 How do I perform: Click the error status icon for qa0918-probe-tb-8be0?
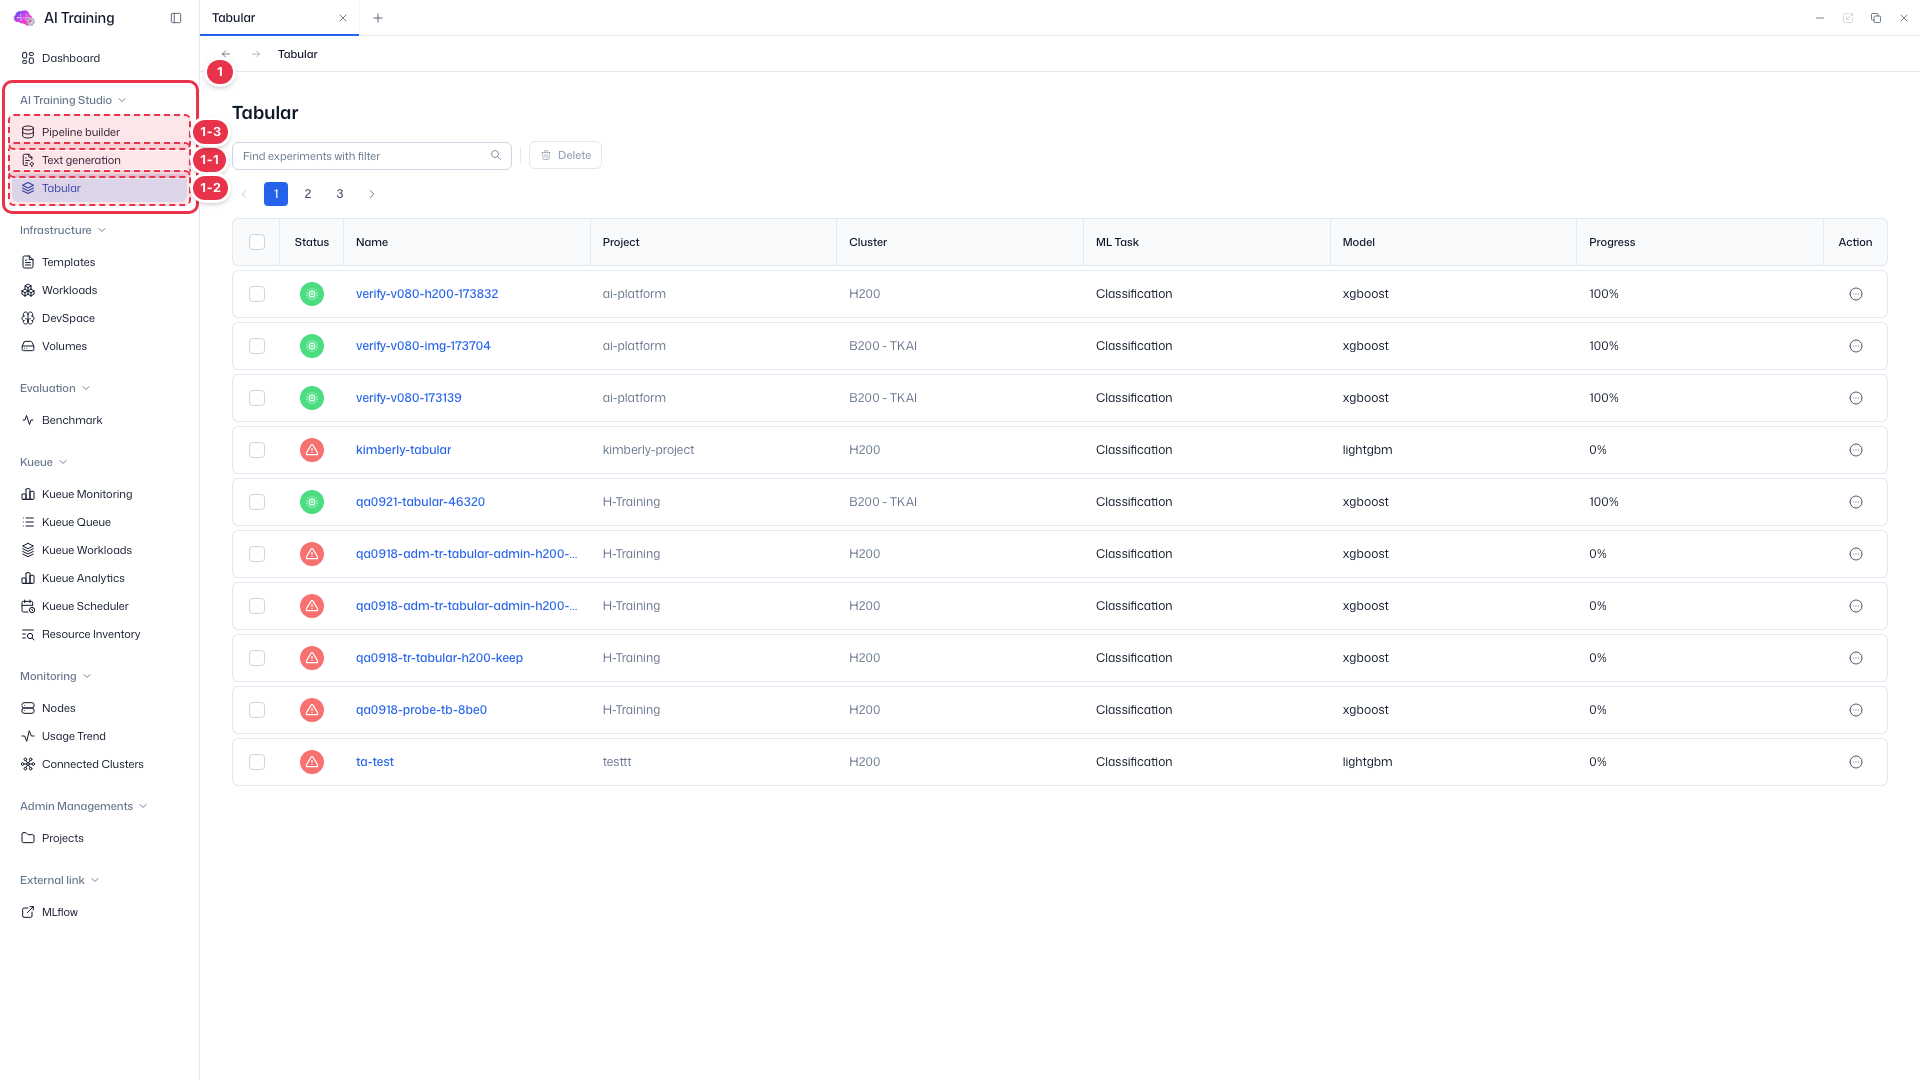pos(312,710)
